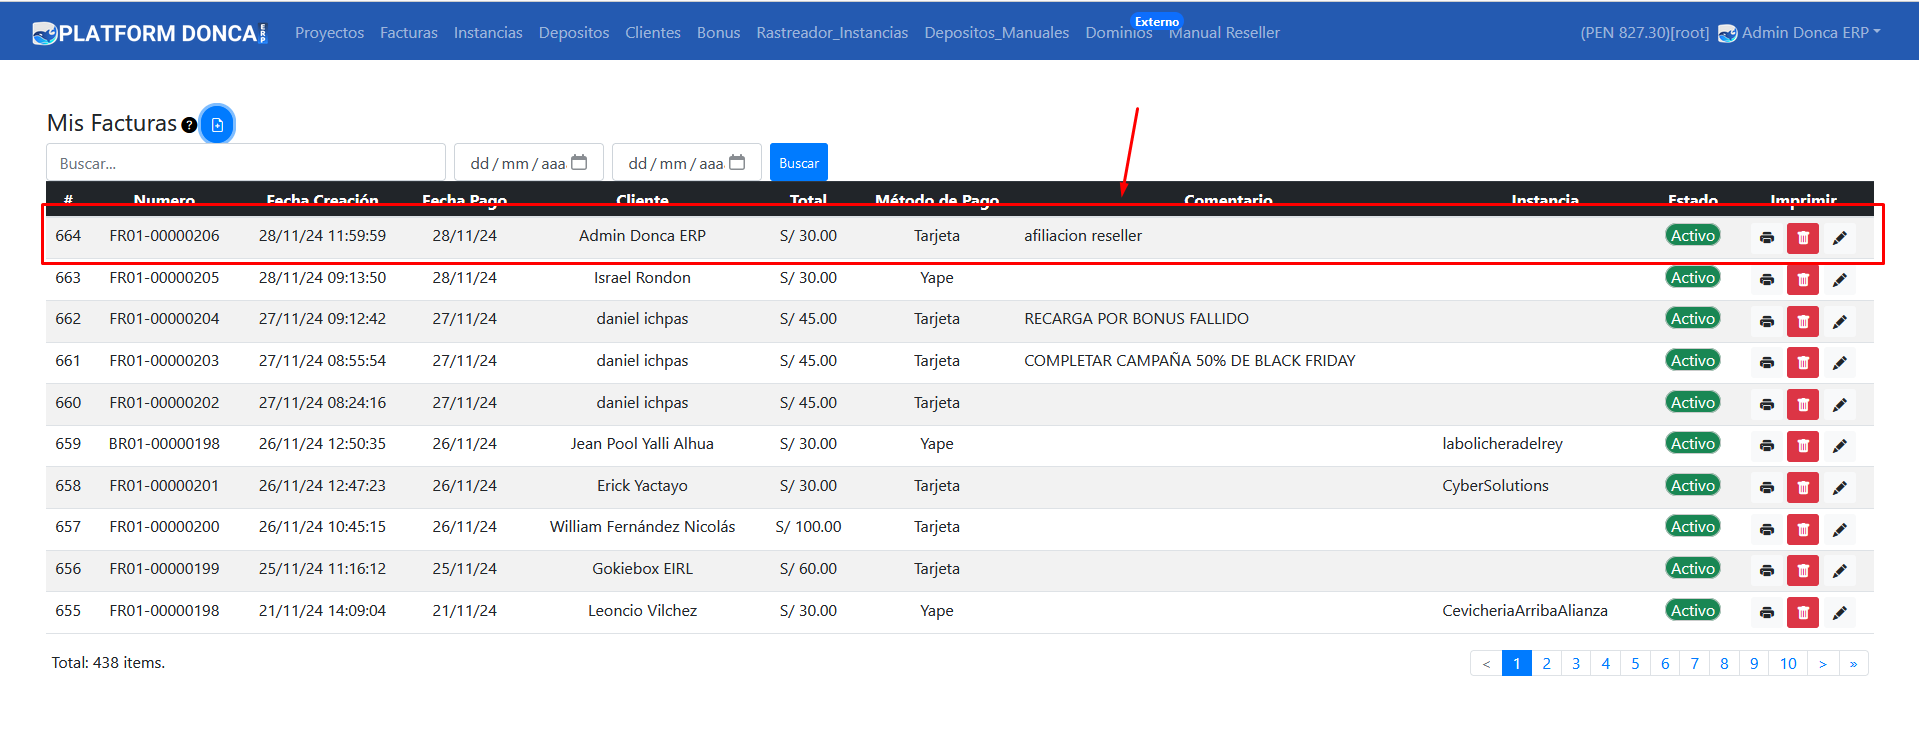Open the Admin Donca ERP user dropdown
The width and height of the screenshot is (1919, 742).
tap(1799, 33)
